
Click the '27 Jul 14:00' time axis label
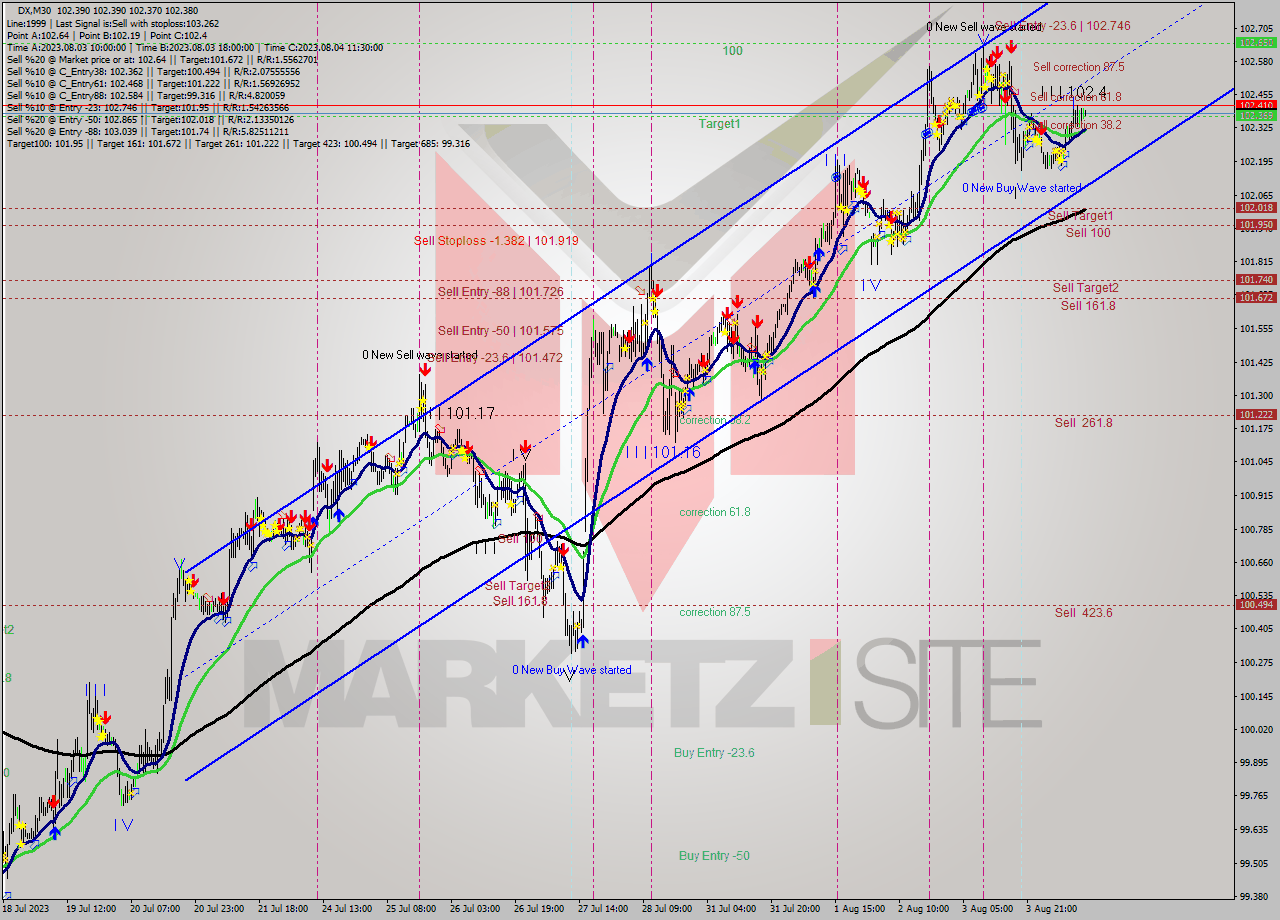[602, 909]
